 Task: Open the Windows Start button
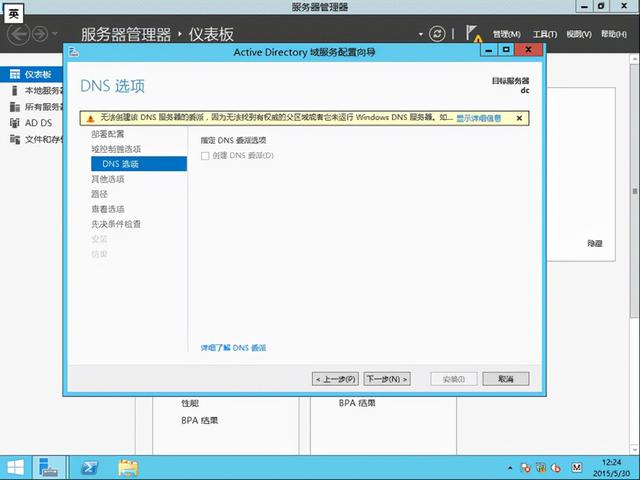pos(15,468)
